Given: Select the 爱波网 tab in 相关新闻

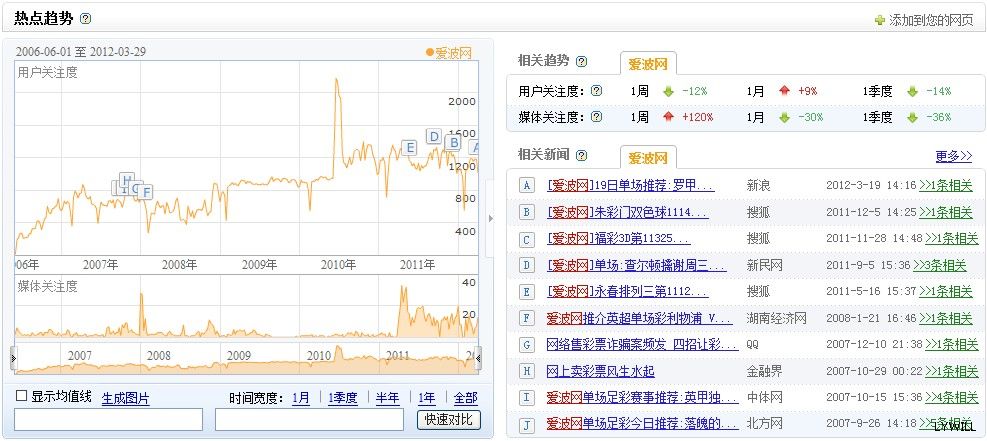Looking at the screenshot, I should (647, 158).
